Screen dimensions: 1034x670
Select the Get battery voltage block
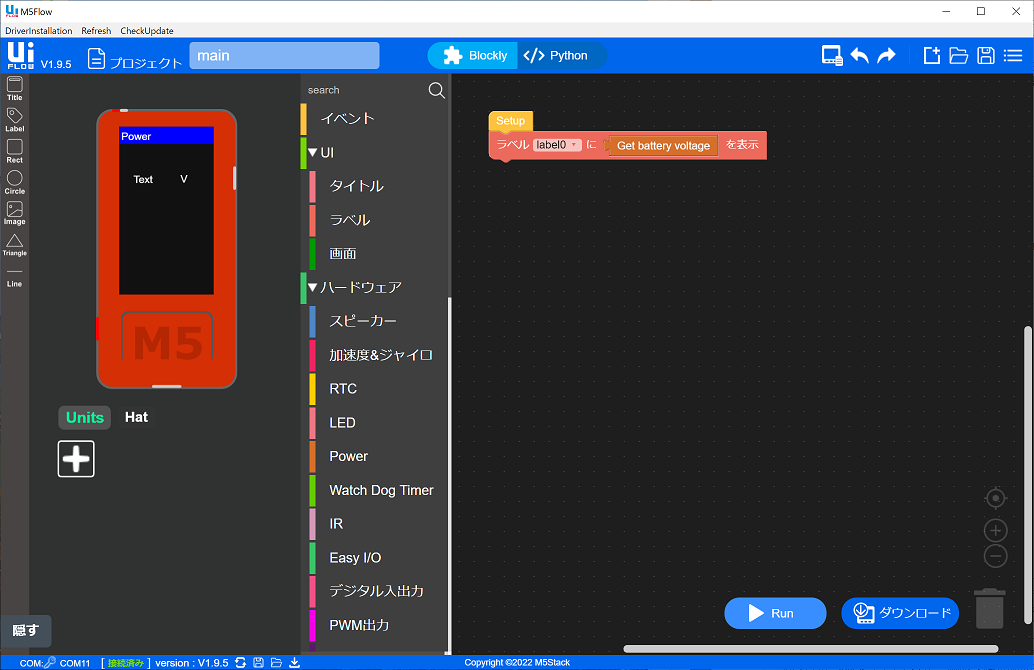click(663, 146)
